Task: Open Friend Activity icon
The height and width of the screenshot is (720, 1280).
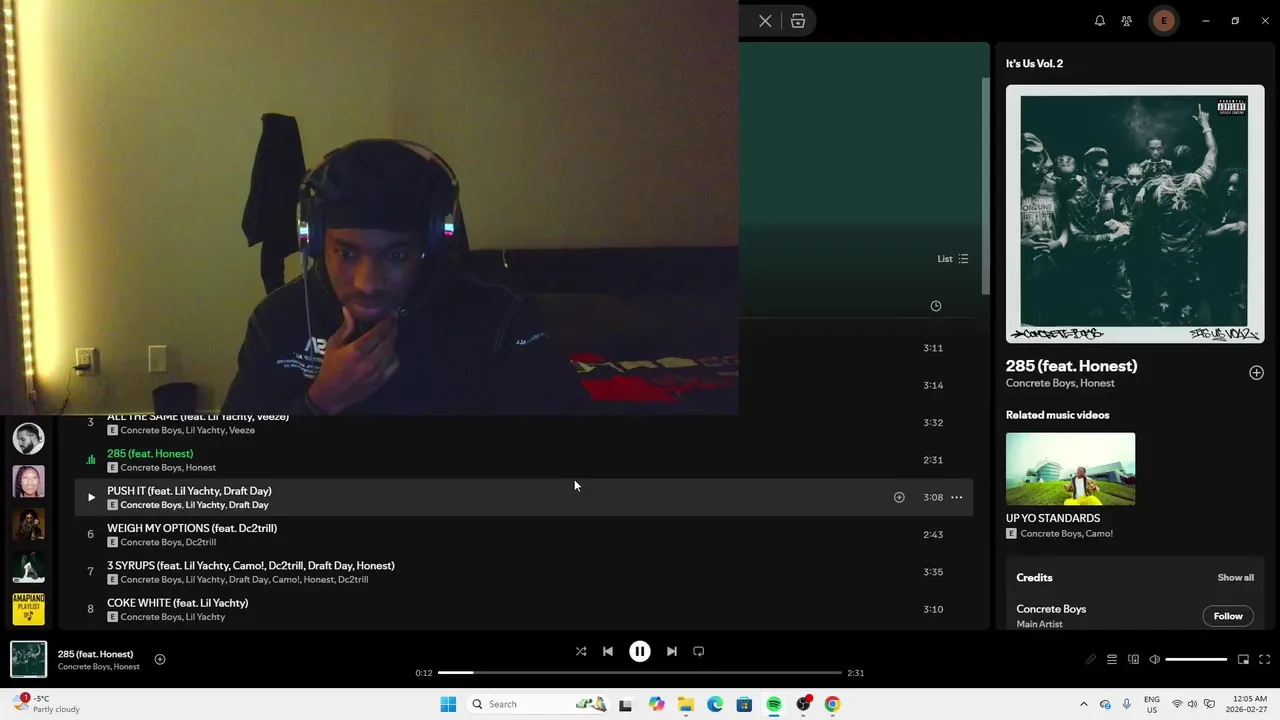Action: pos(1127,21)
